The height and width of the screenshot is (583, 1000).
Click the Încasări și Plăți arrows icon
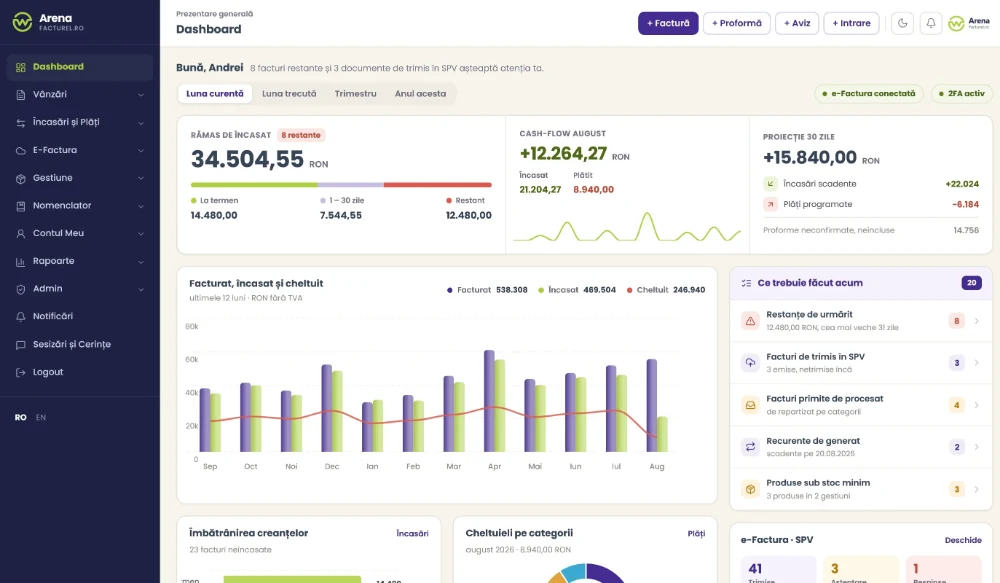pyautogui.click(x=20, y=122)
